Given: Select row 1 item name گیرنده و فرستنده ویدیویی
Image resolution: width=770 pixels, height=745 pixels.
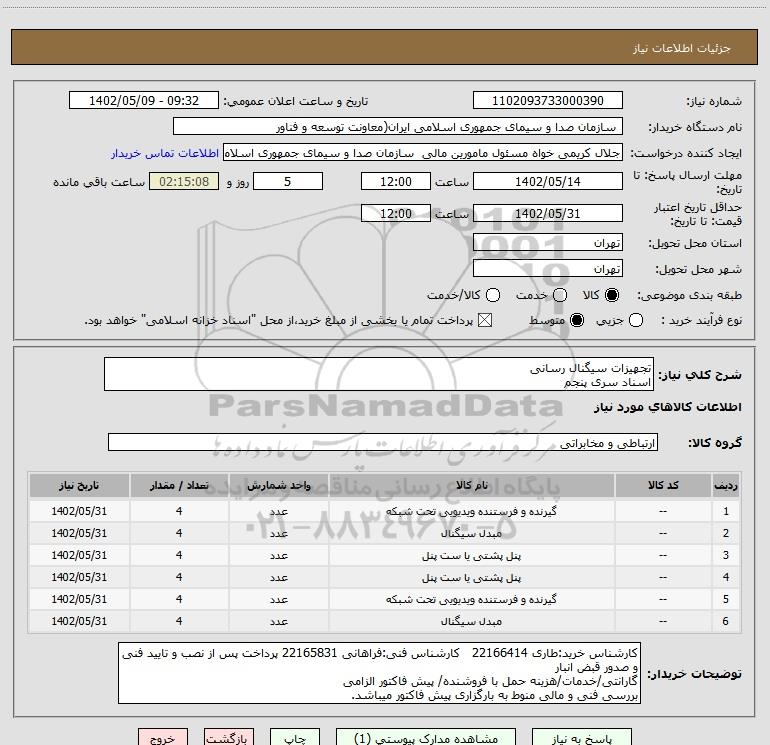Looking at the screenshot, I should [x=471, y=511].
